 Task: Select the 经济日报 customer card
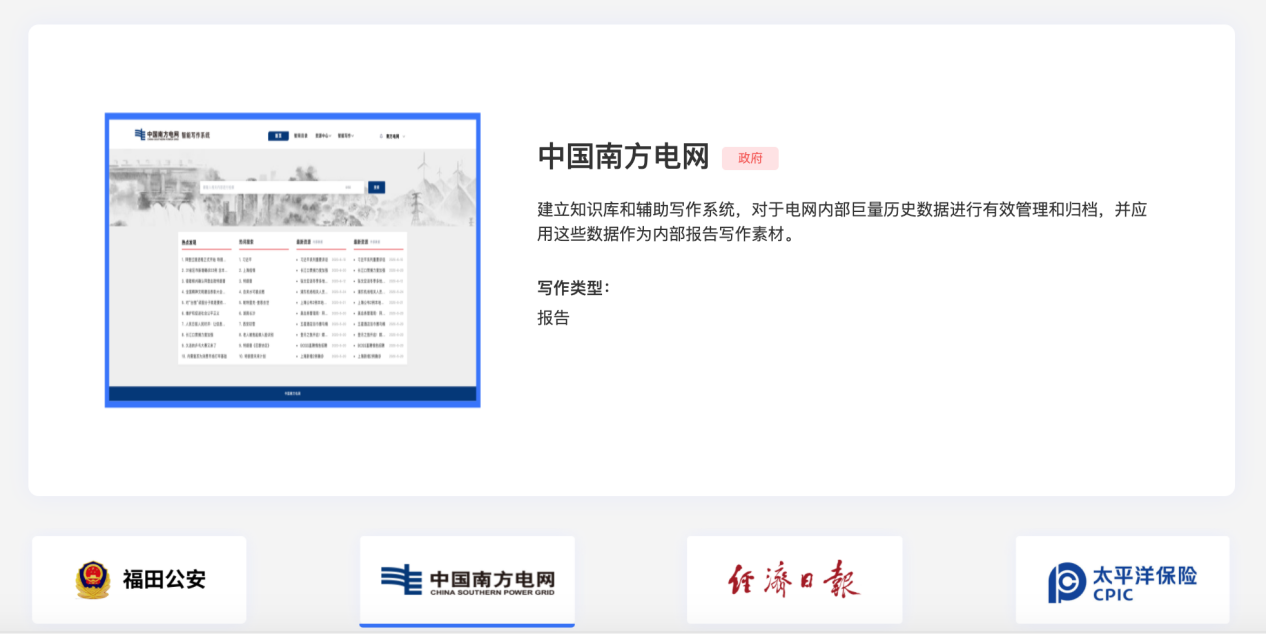[x=794, y=579]
